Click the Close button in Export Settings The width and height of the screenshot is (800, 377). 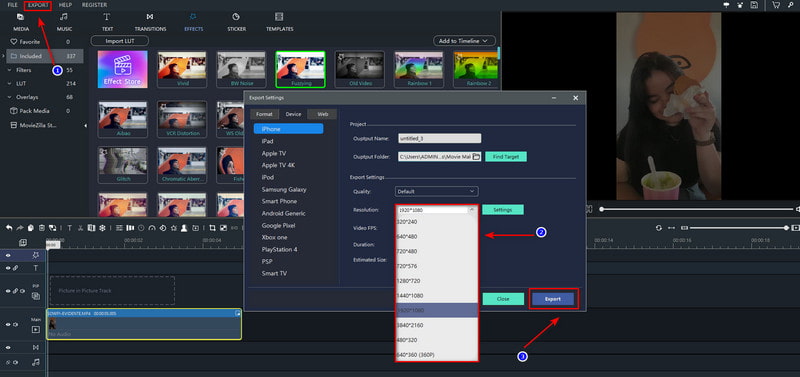coord(503,299)
